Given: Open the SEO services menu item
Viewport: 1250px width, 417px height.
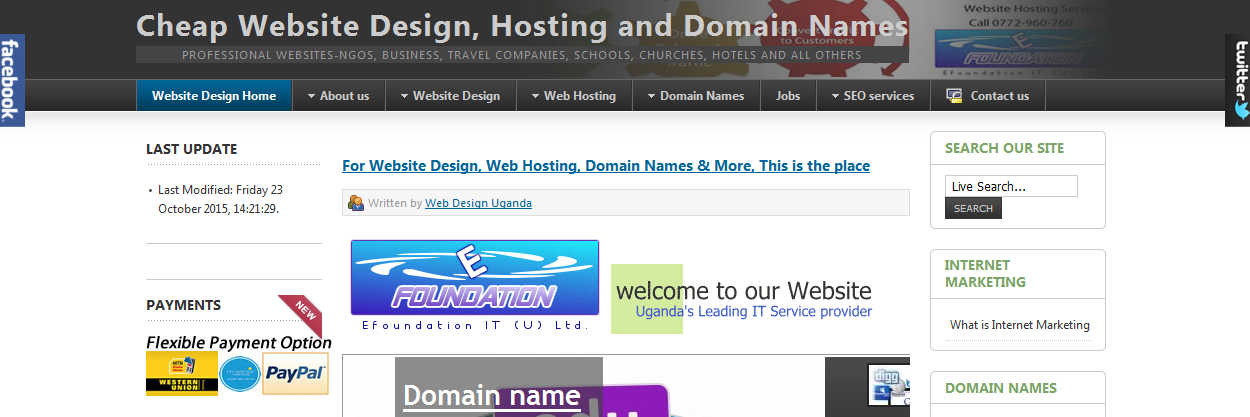Looking at the screenshot, I should pyautogui.click(x=873, y=96).
